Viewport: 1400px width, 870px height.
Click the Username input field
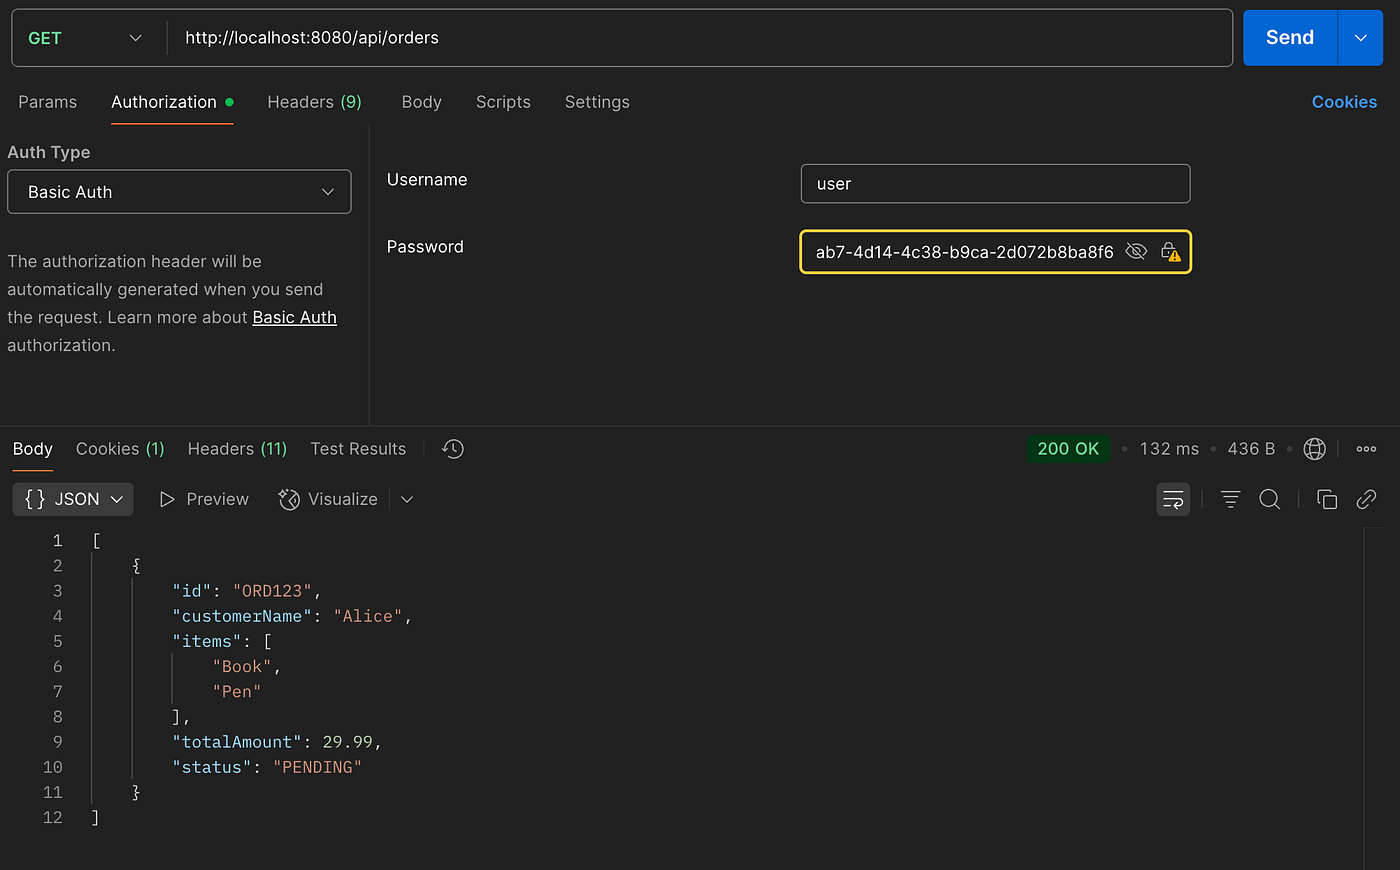[x=995, y=184]
